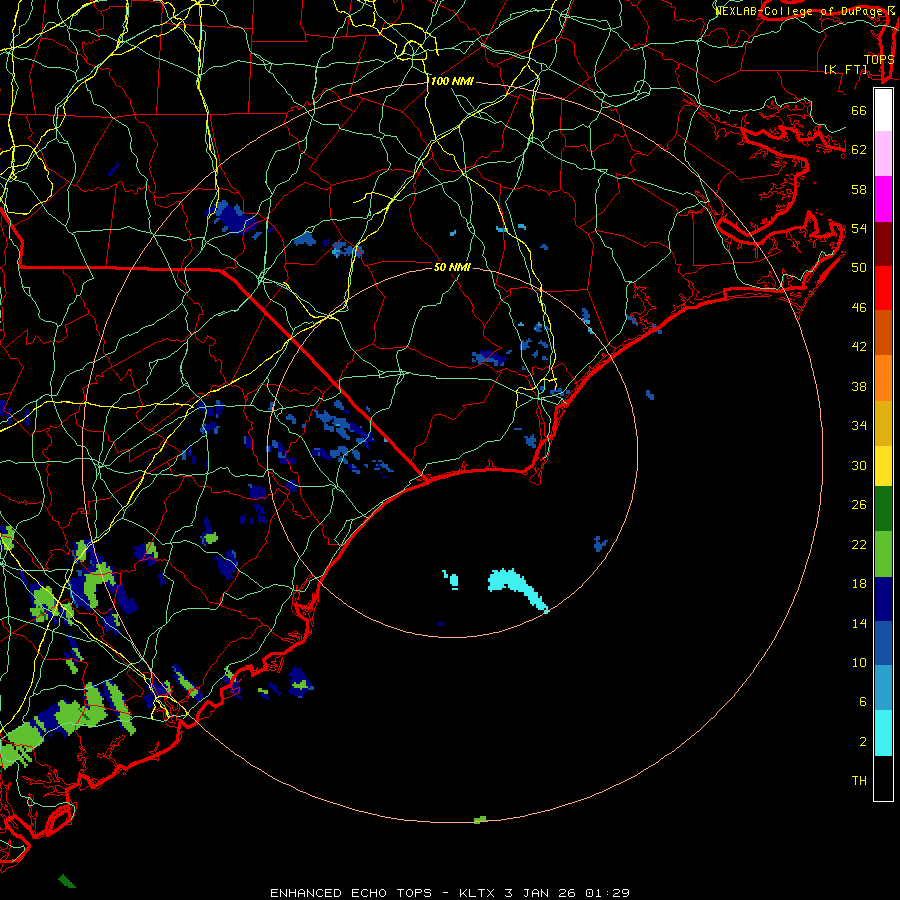Click the "50" legend value on the scale

[859, 268]
